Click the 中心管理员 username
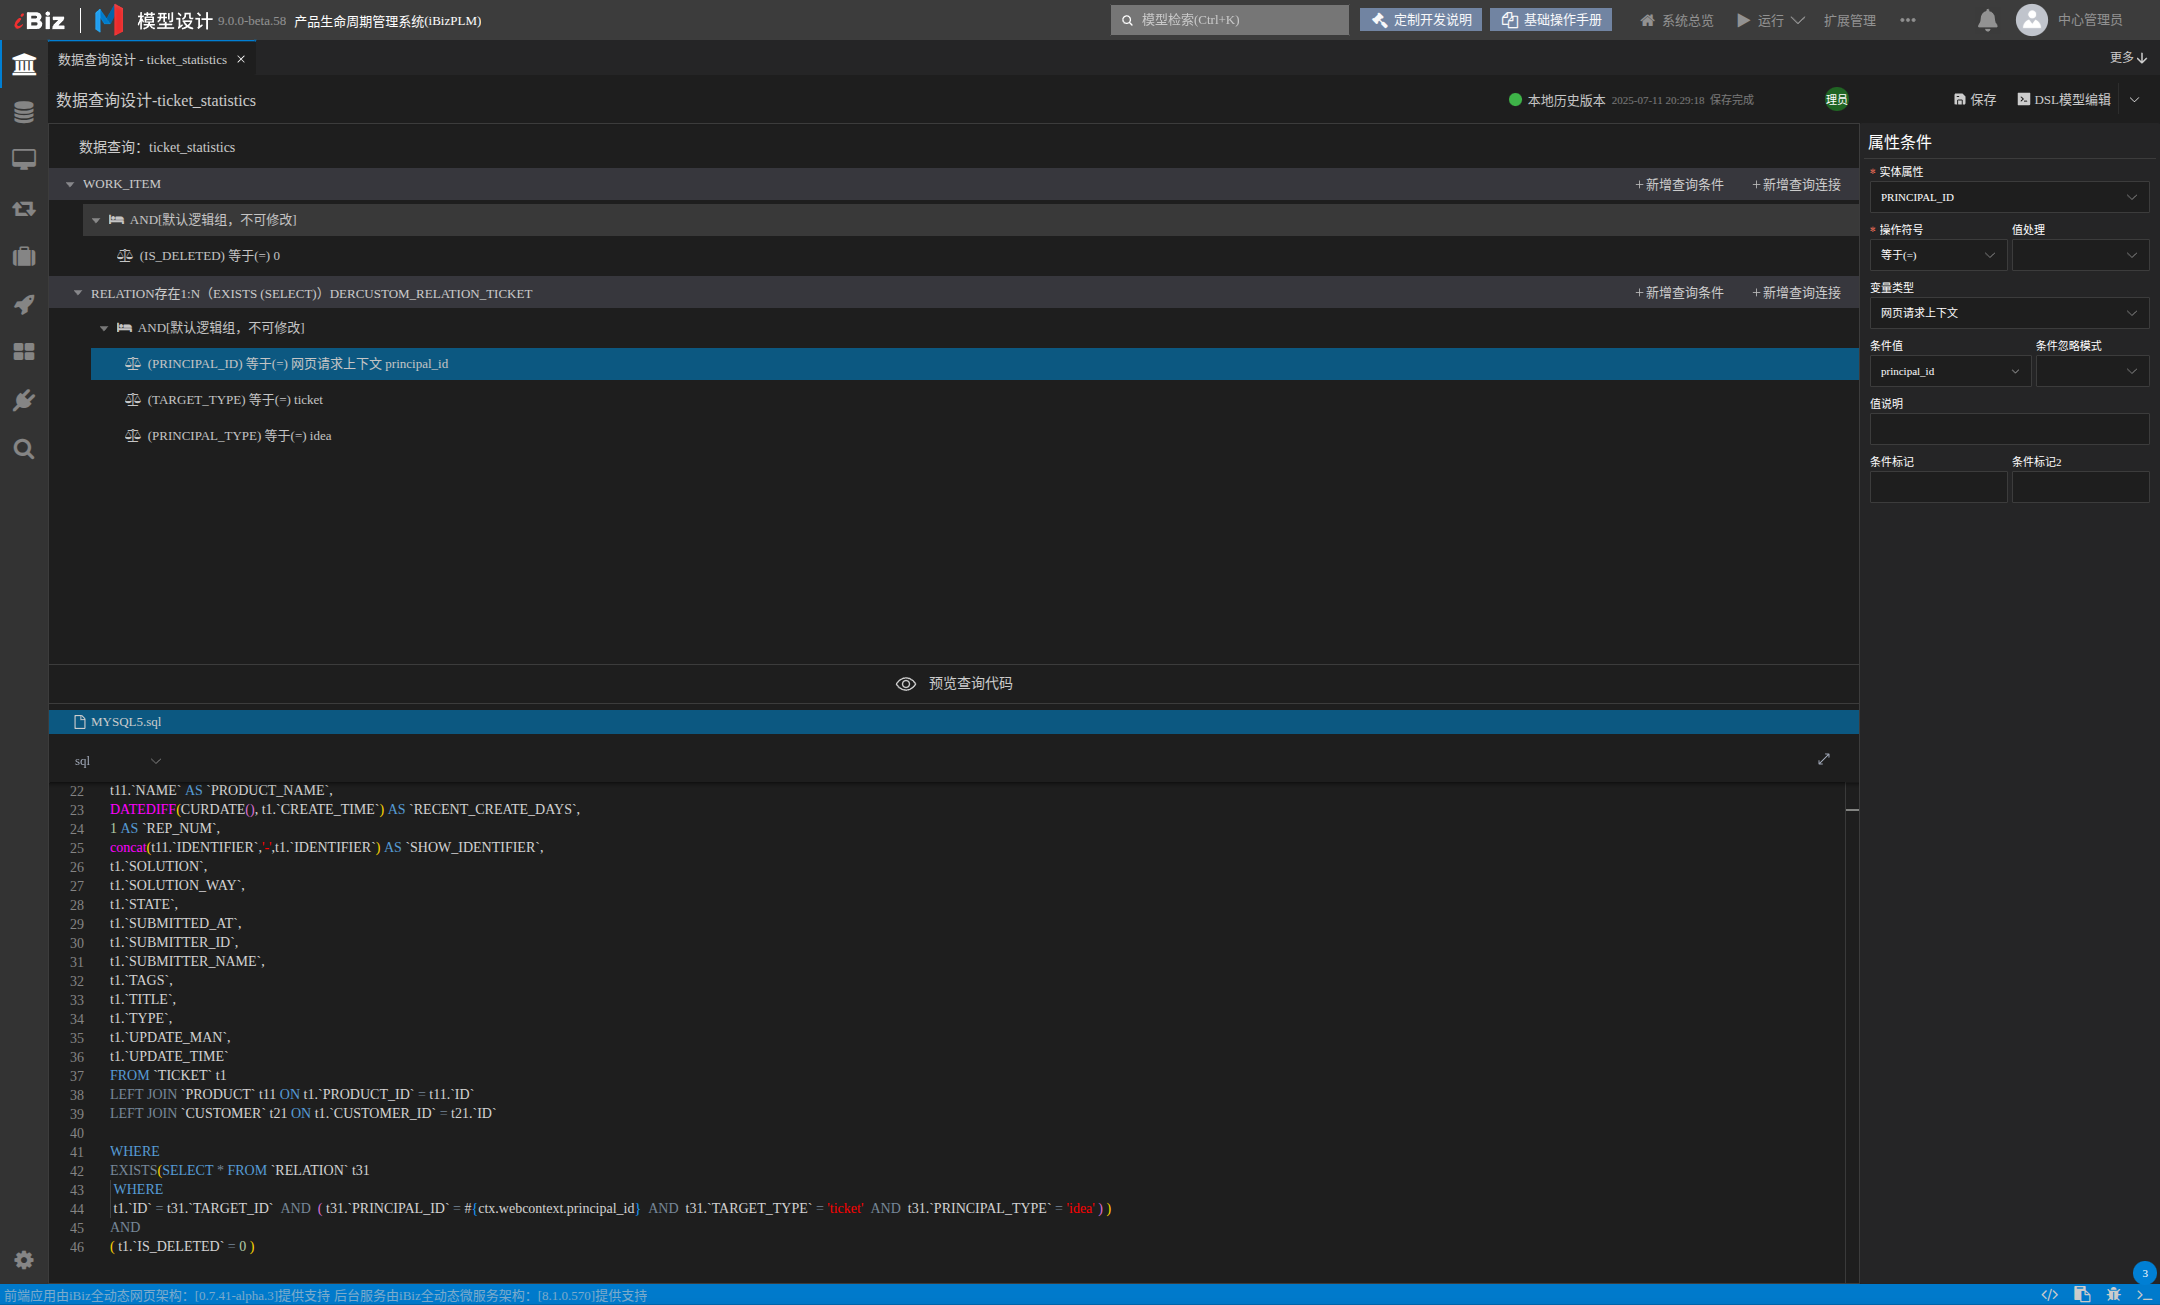This screenshot has height=1305, width=2160. (2090, 20)
